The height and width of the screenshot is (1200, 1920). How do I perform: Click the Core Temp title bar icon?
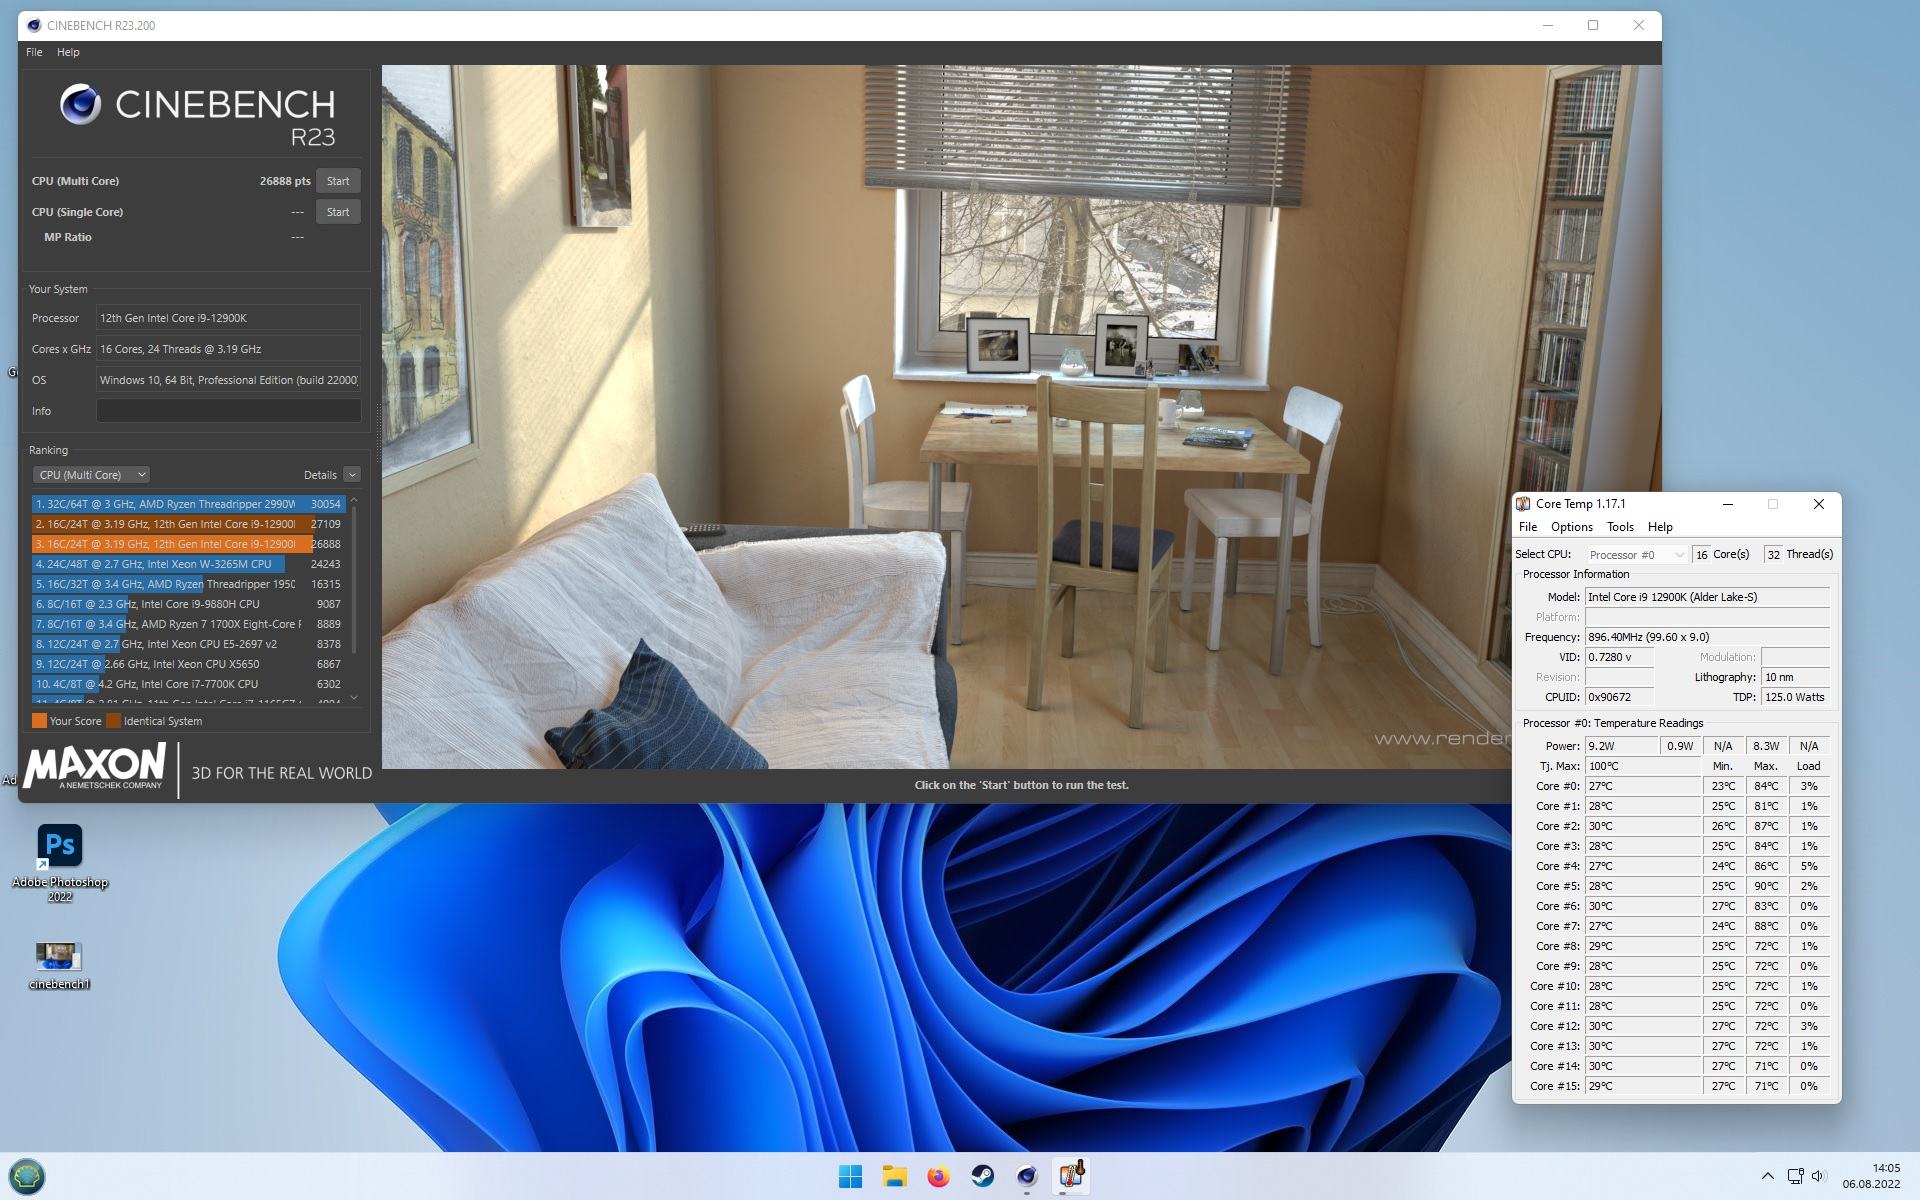[1523, 504]
